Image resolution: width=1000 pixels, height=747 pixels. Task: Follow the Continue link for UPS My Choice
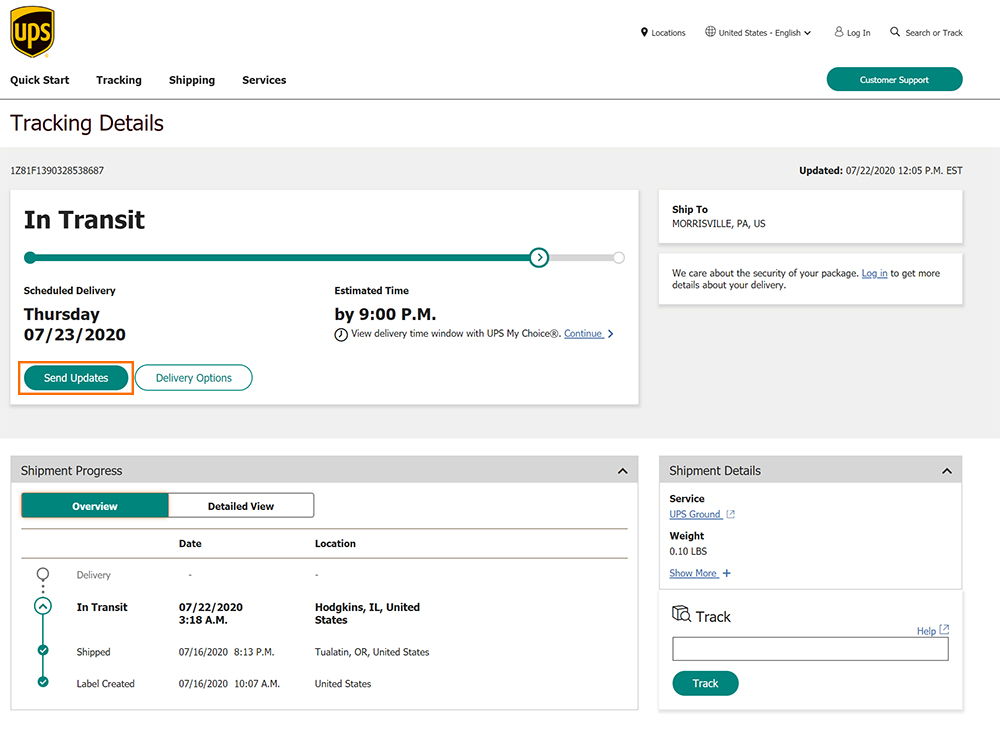coord(583,334)
